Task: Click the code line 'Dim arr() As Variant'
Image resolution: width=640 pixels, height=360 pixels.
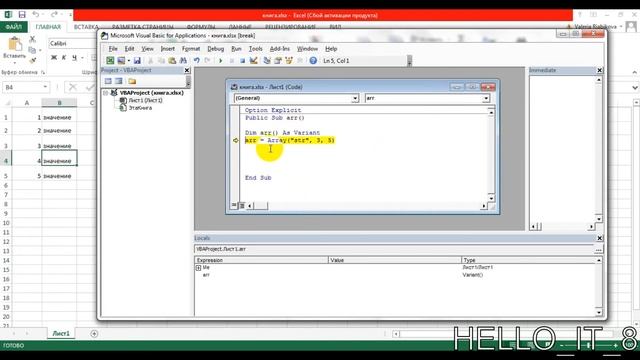Action: coord(282,133)
